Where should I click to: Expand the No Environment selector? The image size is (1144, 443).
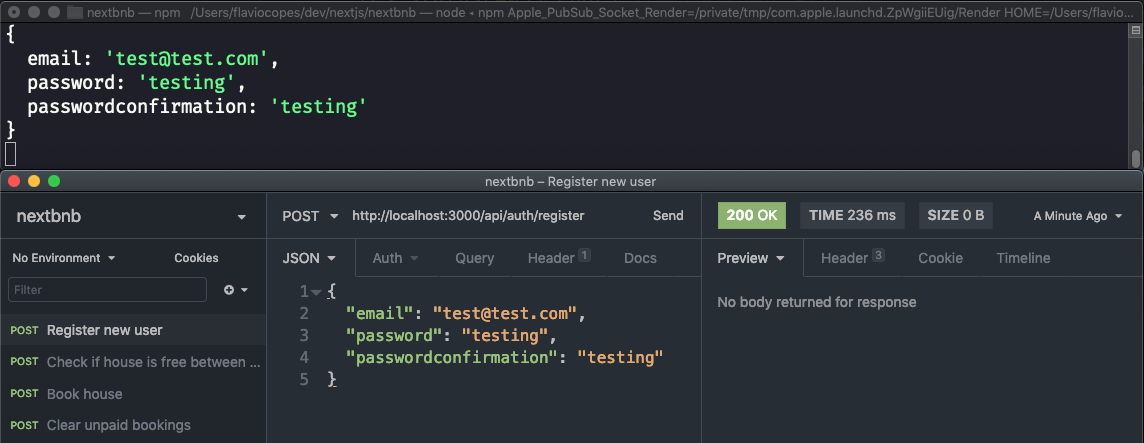(x=64, y=258)
